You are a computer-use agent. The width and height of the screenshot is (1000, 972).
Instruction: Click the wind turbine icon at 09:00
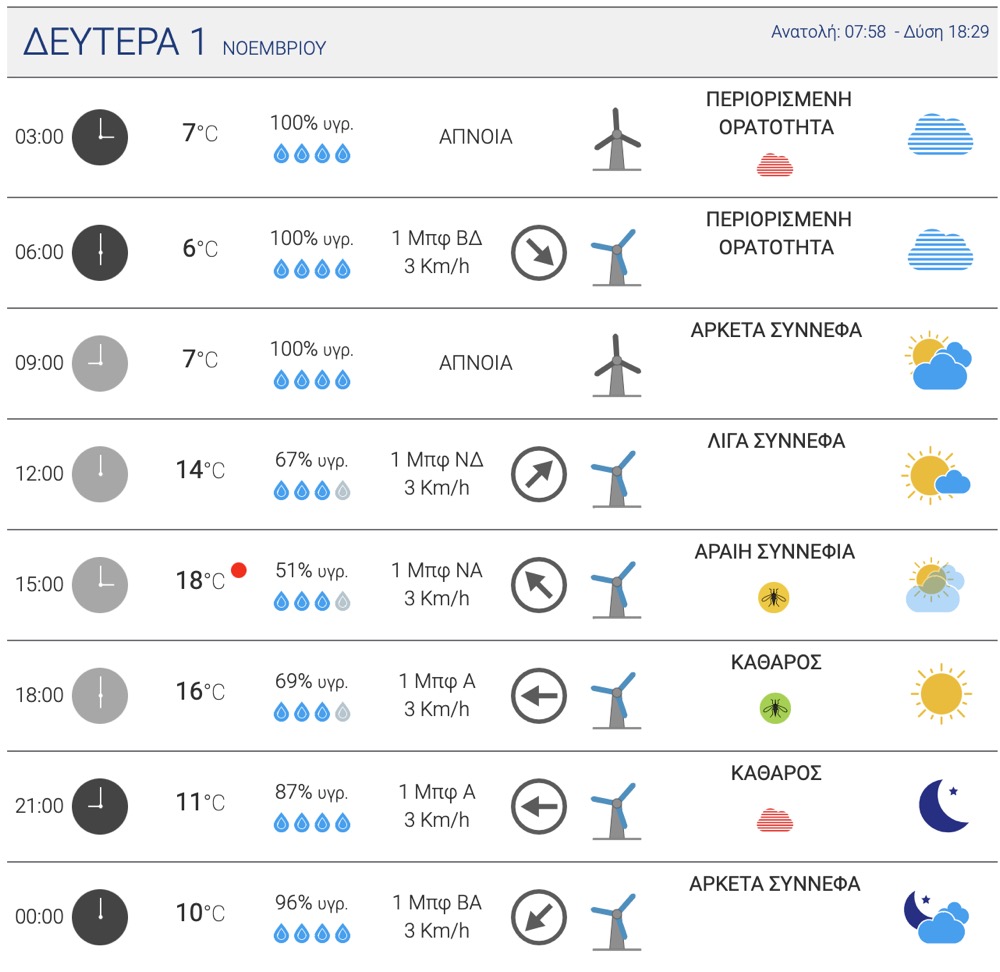tap(617, 365)
